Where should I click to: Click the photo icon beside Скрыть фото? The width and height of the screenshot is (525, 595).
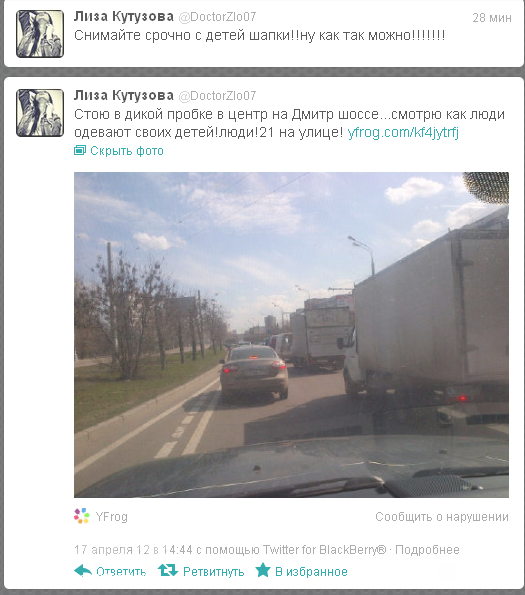80,150
